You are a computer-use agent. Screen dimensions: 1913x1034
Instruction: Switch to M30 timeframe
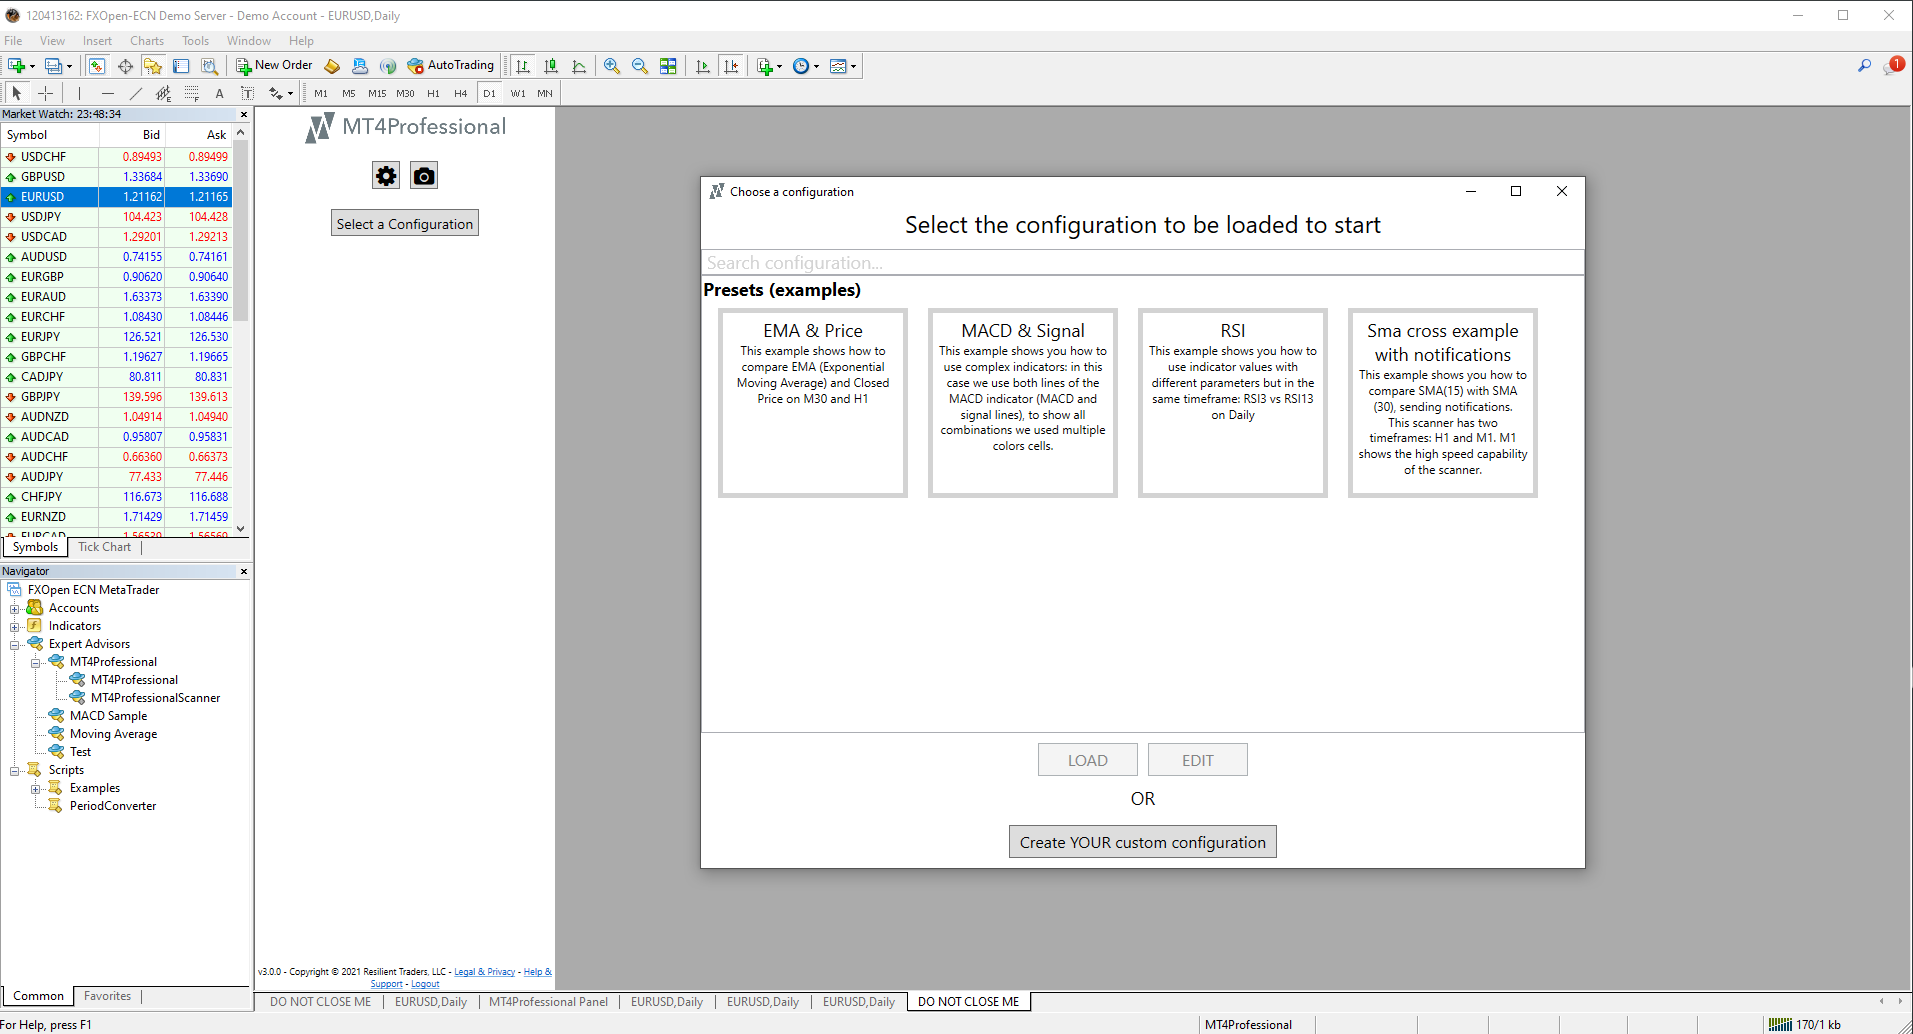(x=405, y=93)
